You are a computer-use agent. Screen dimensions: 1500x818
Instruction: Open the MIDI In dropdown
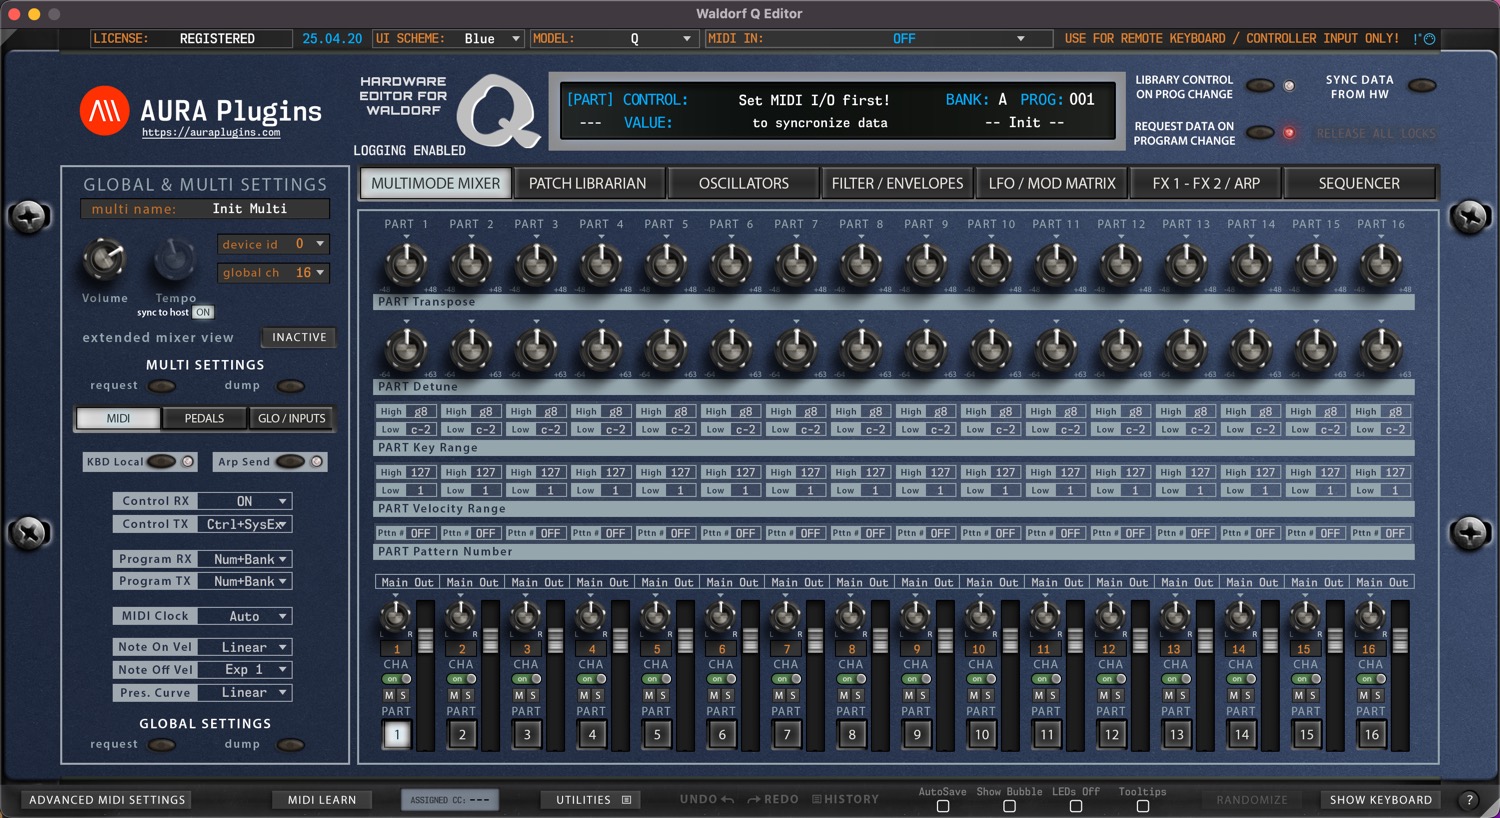click(x=878, y=39)
